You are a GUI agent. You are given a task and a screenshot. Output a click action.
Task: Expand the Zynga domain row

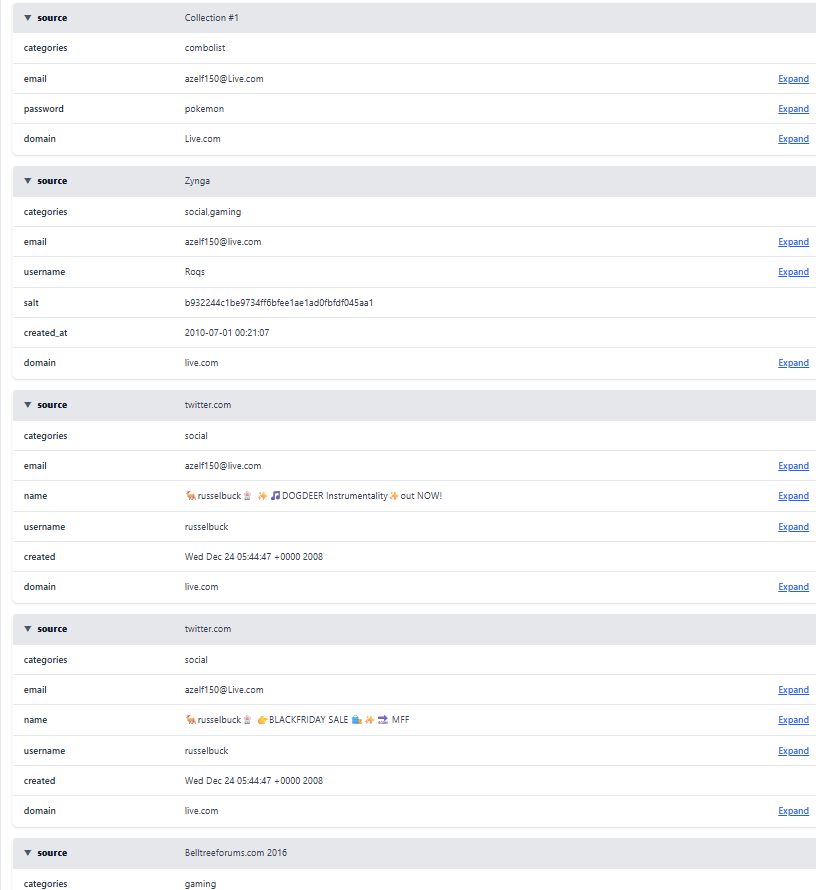[793, 363]
